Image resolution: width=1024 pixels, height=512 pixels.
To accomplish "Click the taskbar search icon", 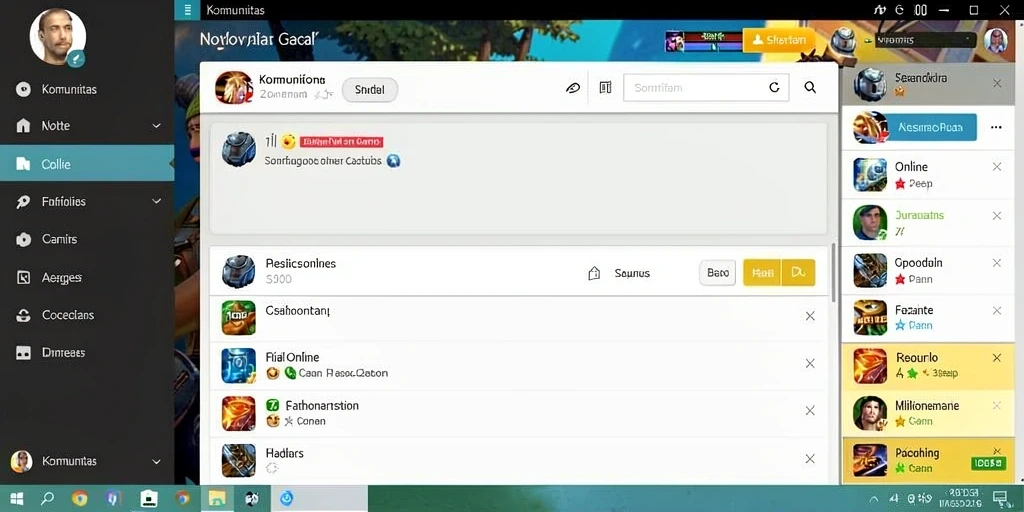I will [47, 499].
